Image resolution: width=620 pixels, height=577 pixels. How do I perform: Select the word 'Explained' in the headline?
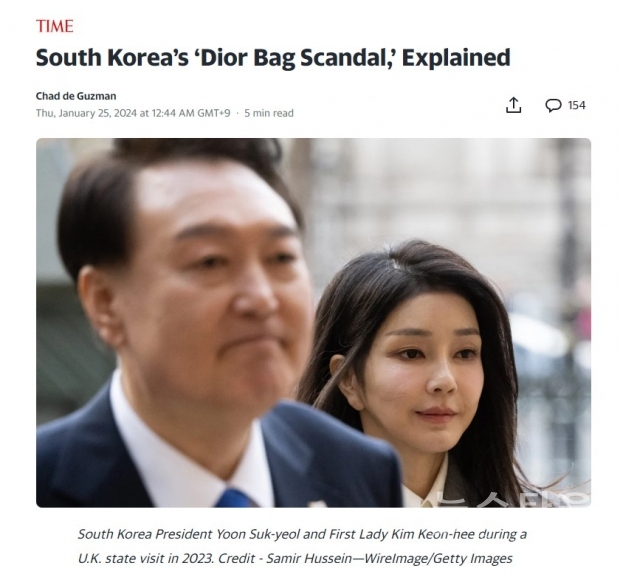456,58
